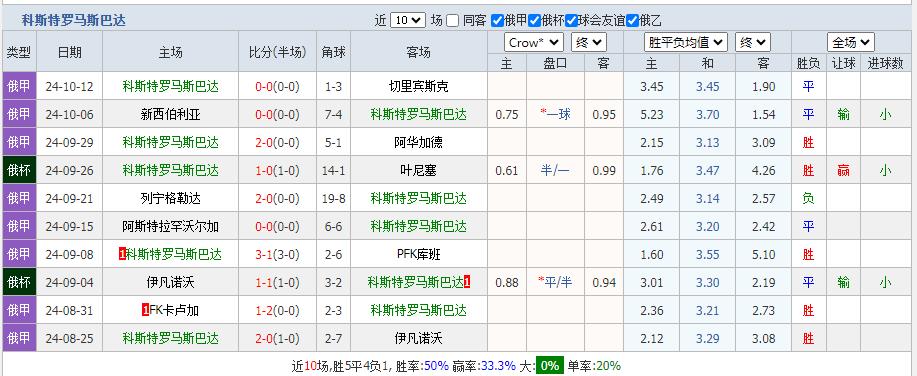Open 伊凡诺沃 away team on 24-08-25
This screenshot has height=376, width=917.
[x=419, y=338]
